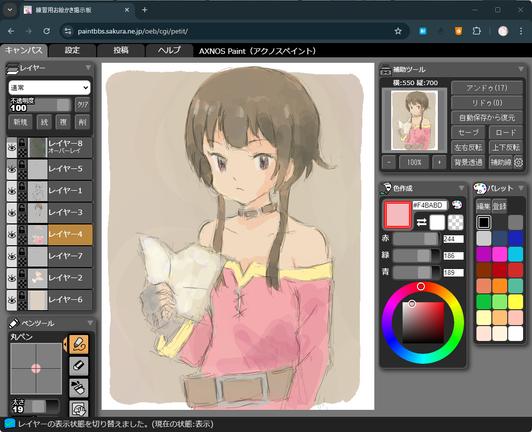The width and height of the screenshot is (532, 432).
Task: Click 自動保存から復元 restore button
Action: point(487,118)
